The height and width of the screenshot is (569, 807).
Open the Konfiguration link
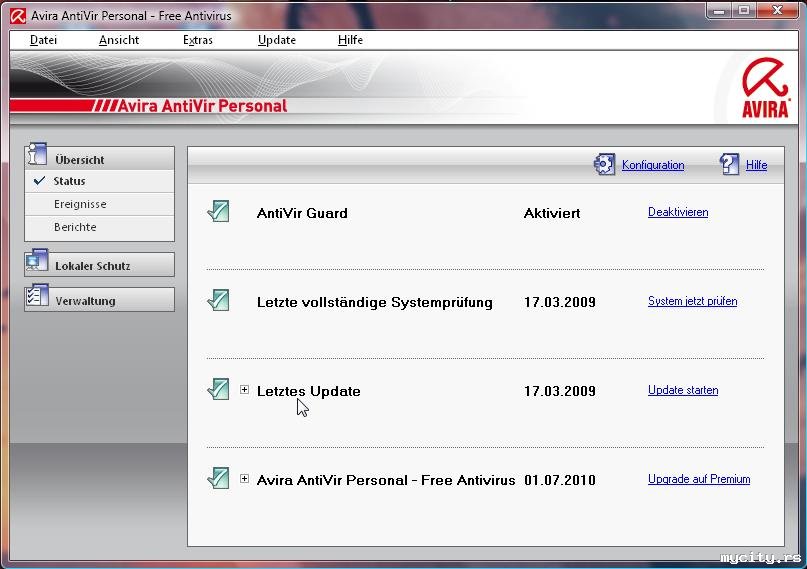click(653, 165)
